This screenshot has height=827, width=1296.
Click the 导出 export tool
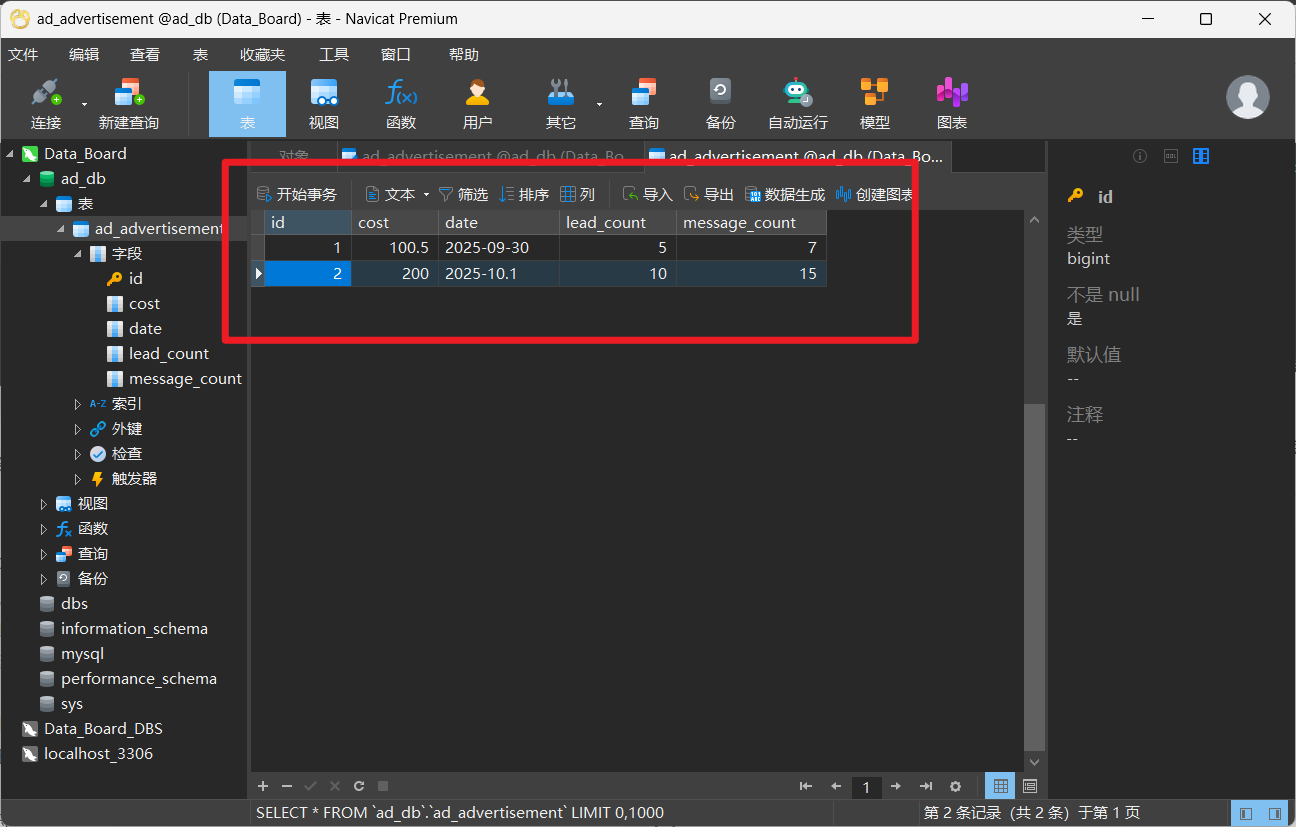[x=709, y=194]
